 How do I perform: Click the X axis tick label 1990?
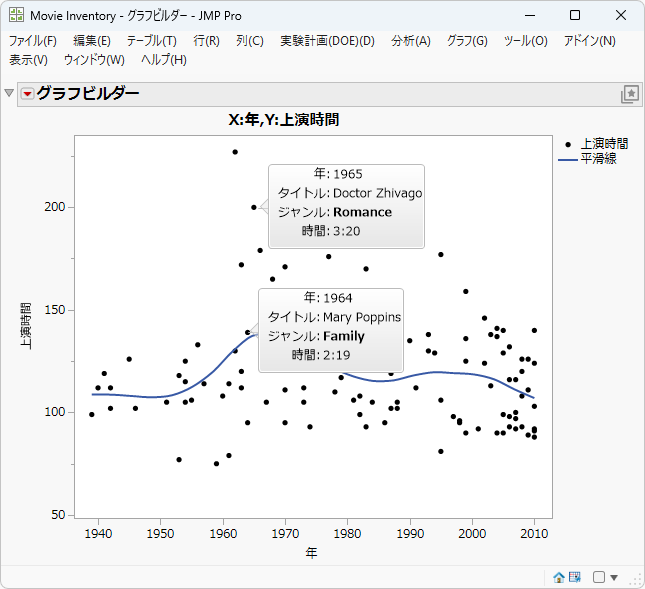click(410, 533)
